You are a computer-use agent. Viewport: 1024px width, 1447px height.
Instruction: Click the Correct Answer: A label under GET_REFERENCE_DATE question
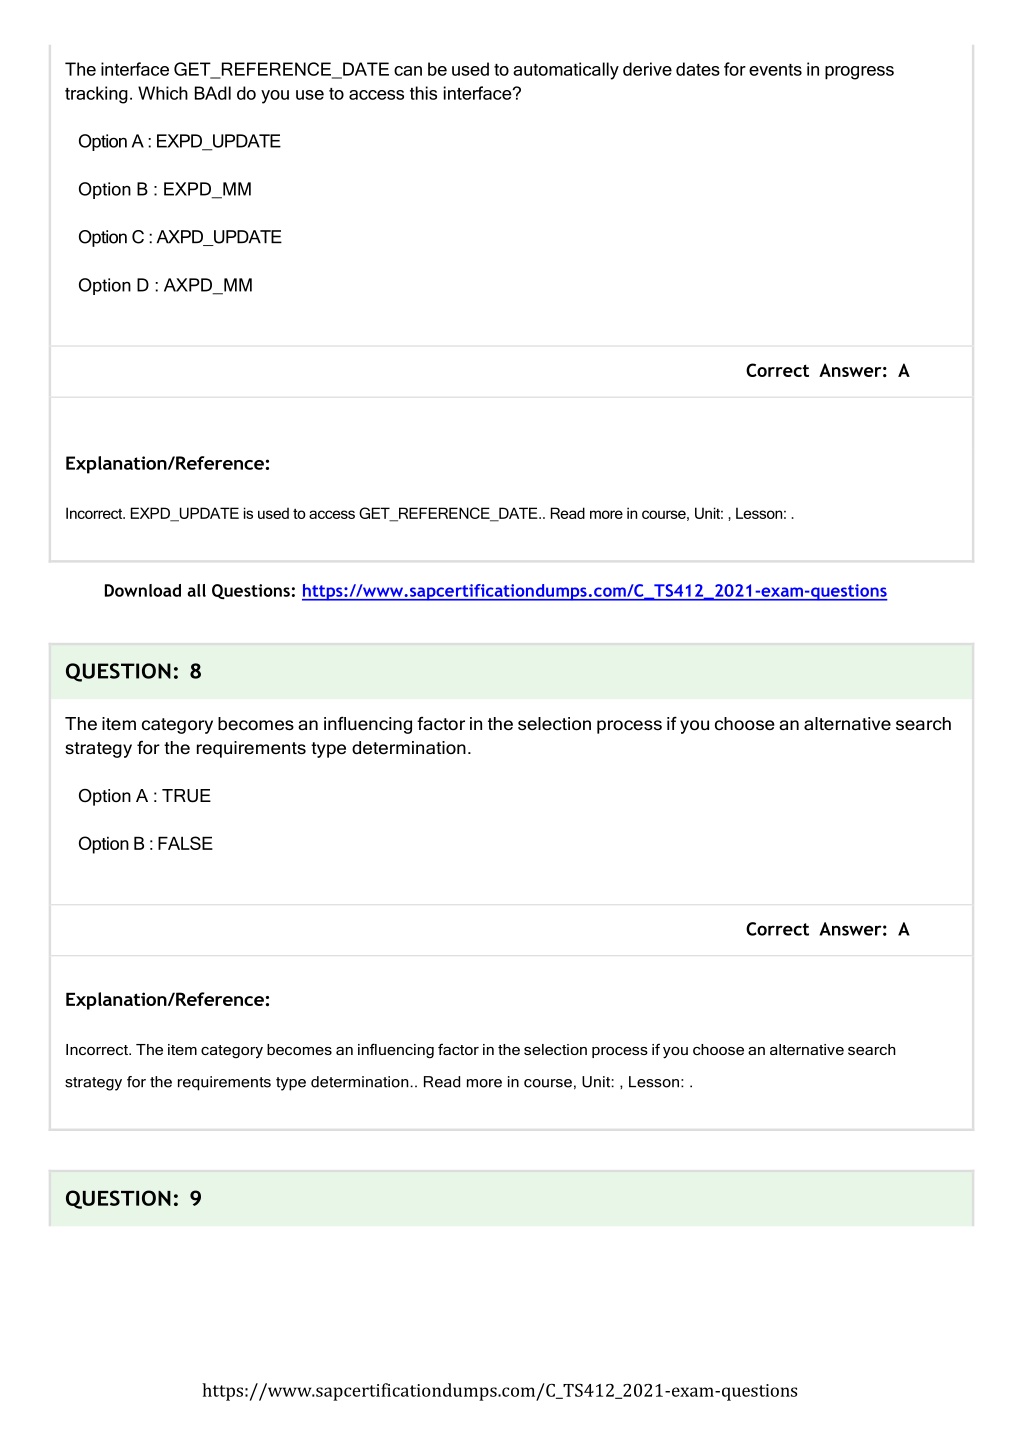(x=827, y=371)
